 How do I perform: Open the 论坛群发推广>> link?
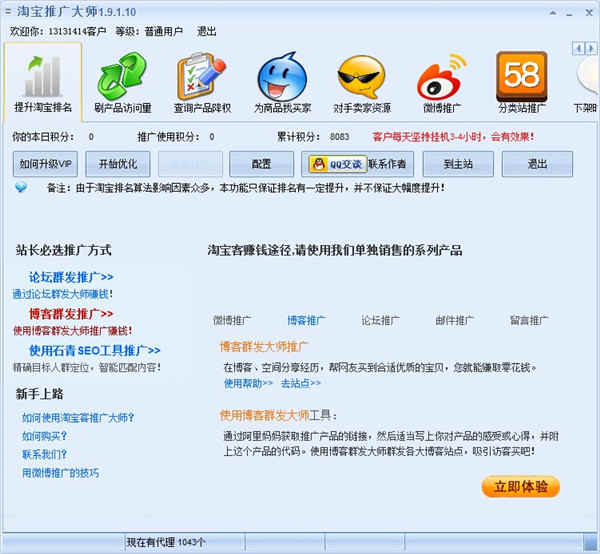[x=71, y=277]
